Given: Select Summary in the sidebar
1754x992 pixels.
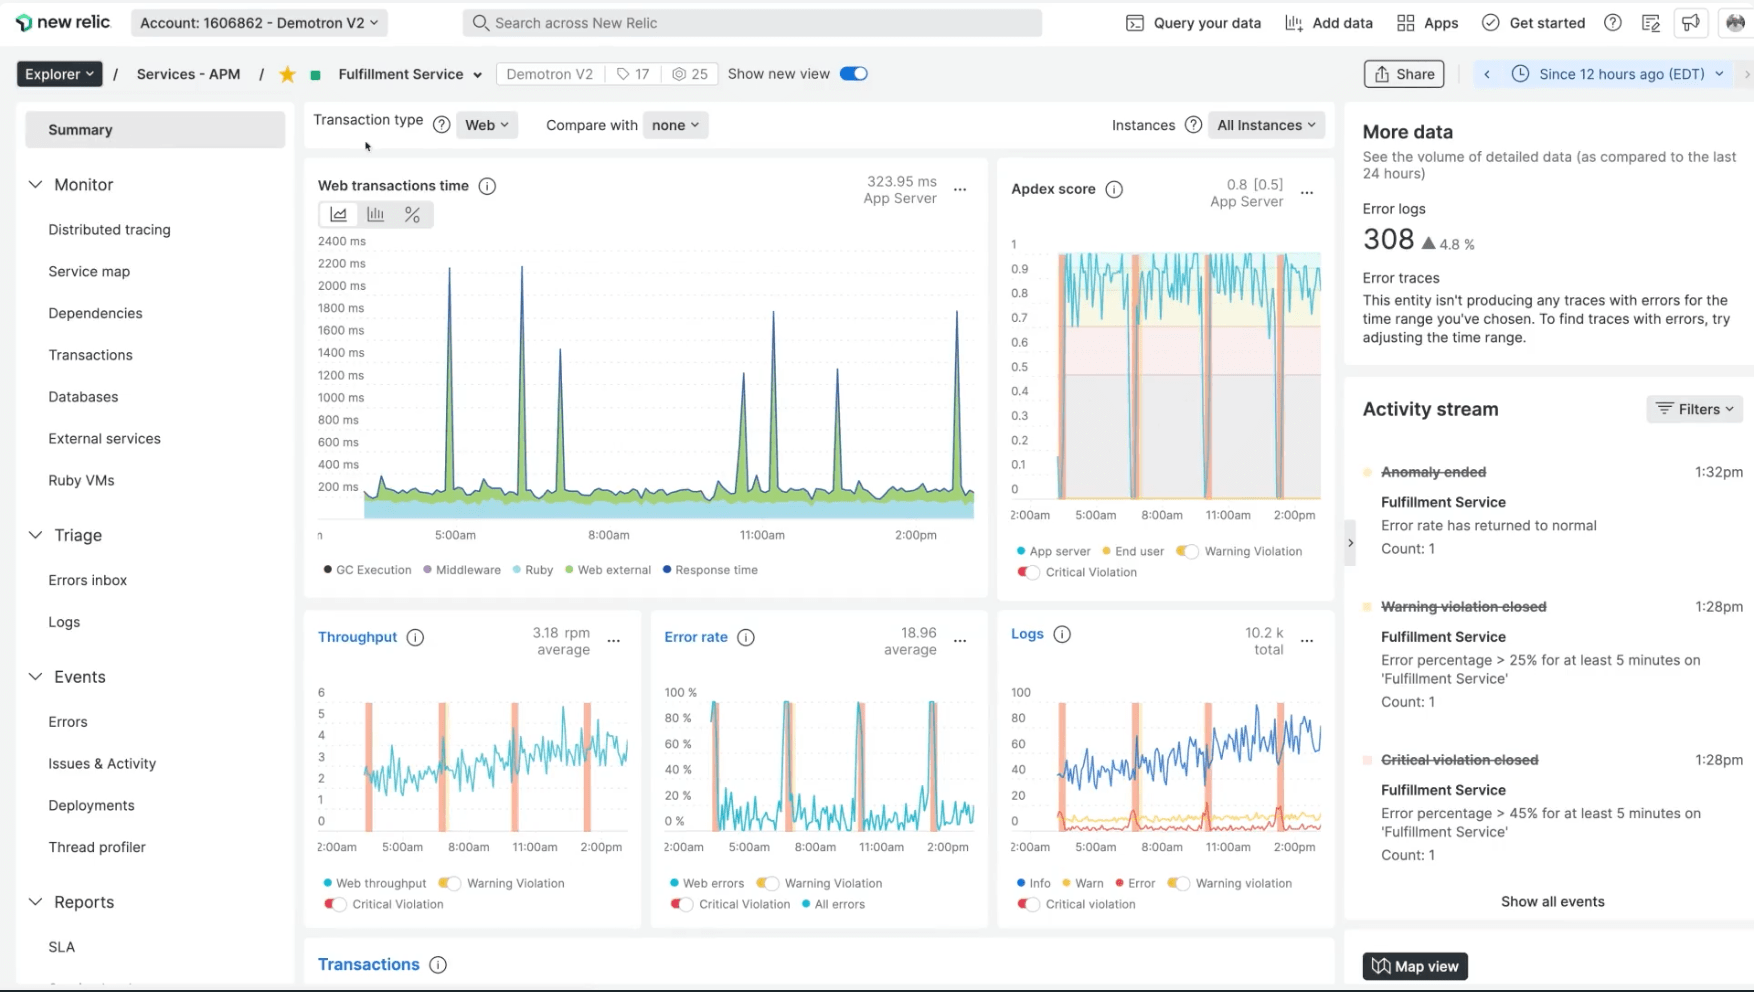Looking at the screenshot, I should pos(155,130).
